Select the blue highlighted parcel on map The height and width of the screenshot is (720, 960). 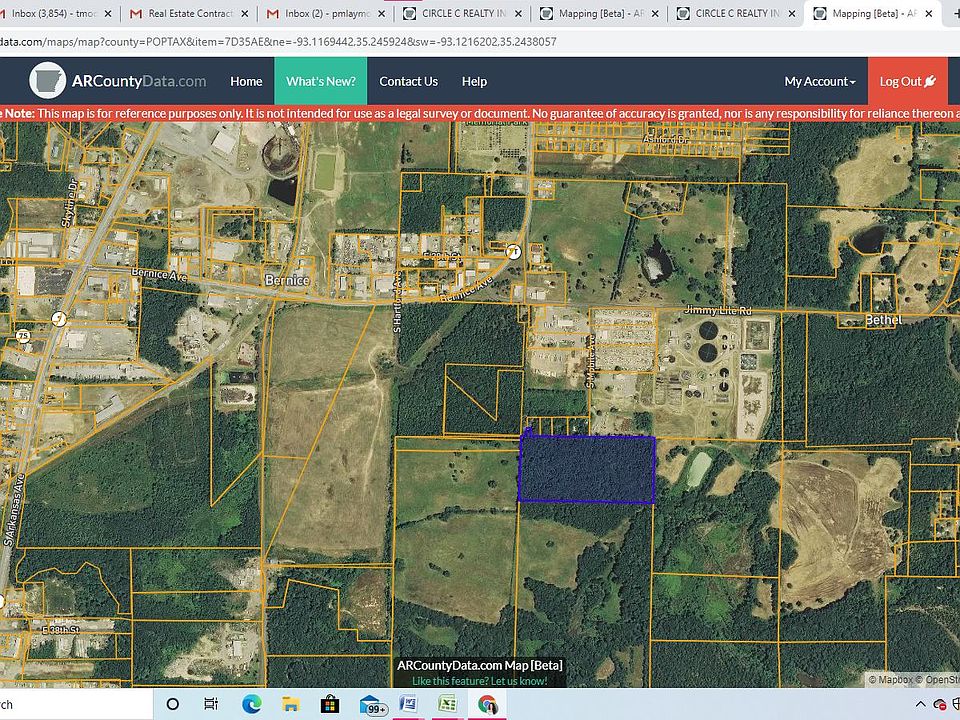(587, 469)
